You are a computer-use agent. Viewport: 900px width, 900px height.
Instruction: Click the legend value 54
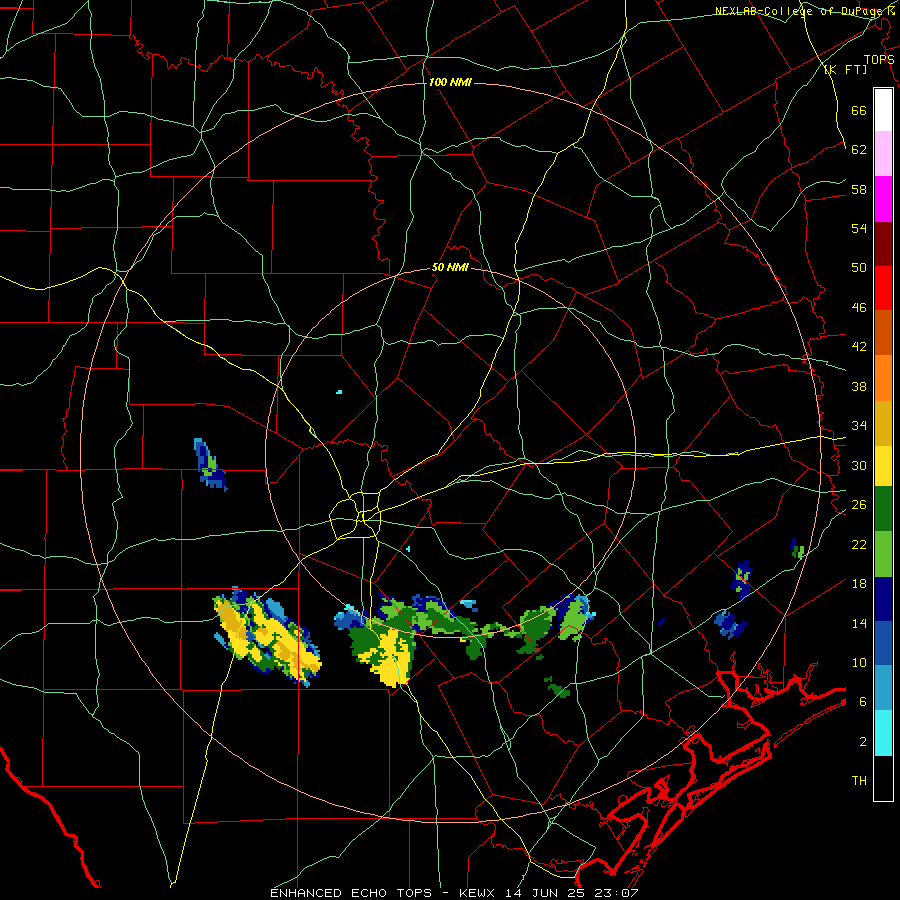[859, 228]
